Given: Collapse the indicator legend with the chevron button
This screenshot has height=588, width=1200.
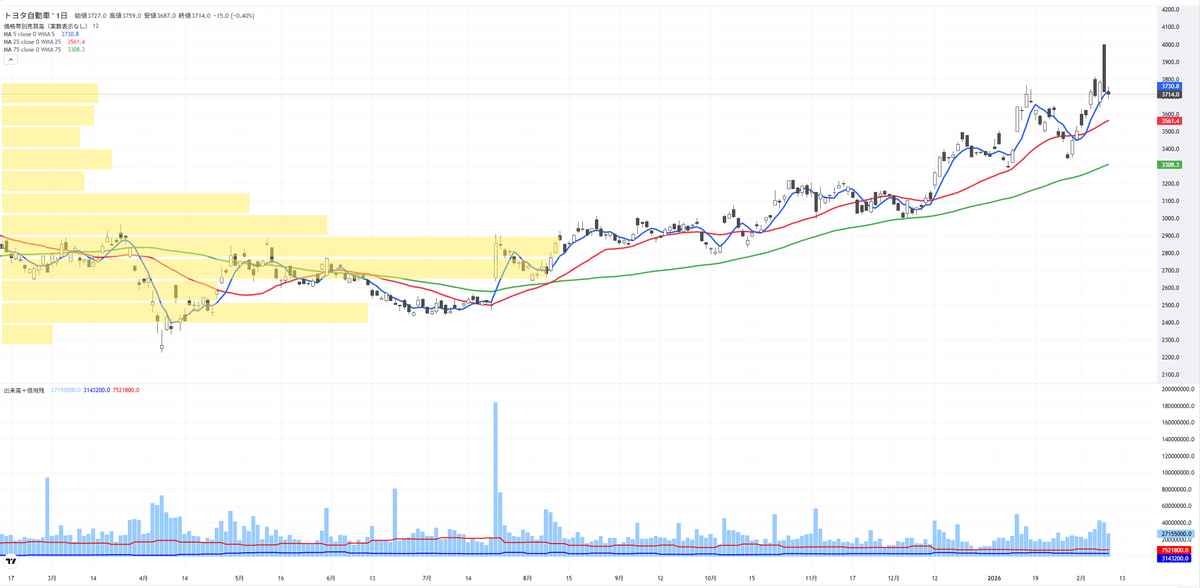Looking at the screenshot, I should tap(9, 61).
